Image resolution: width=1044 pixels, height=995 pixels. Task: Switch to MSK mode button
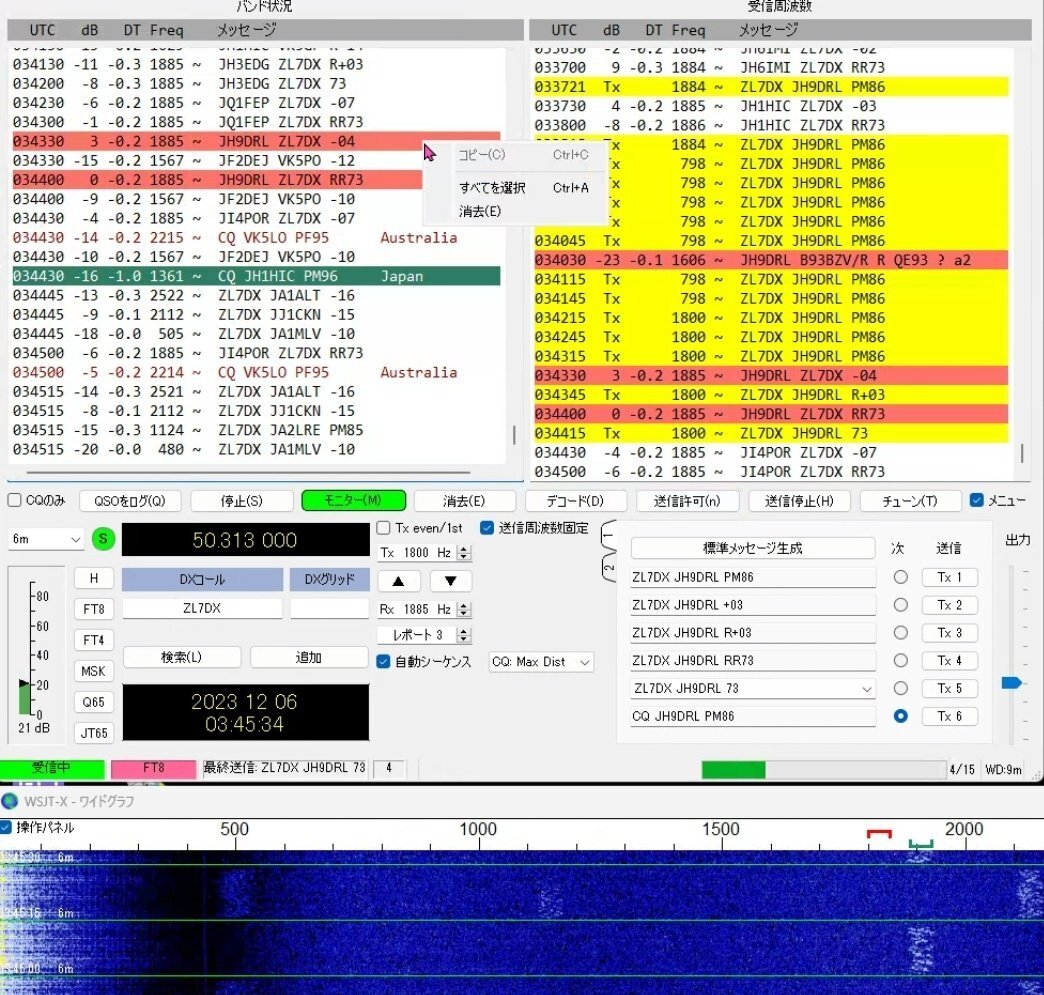pos(93,671)
